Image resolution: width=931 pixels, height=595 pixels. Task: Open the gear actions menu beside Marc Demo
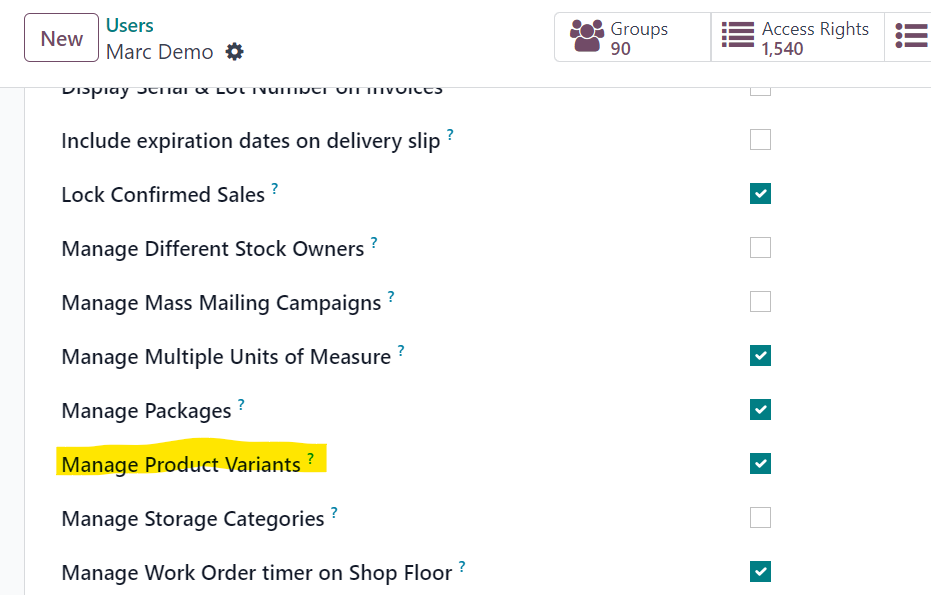click(235, 52)
